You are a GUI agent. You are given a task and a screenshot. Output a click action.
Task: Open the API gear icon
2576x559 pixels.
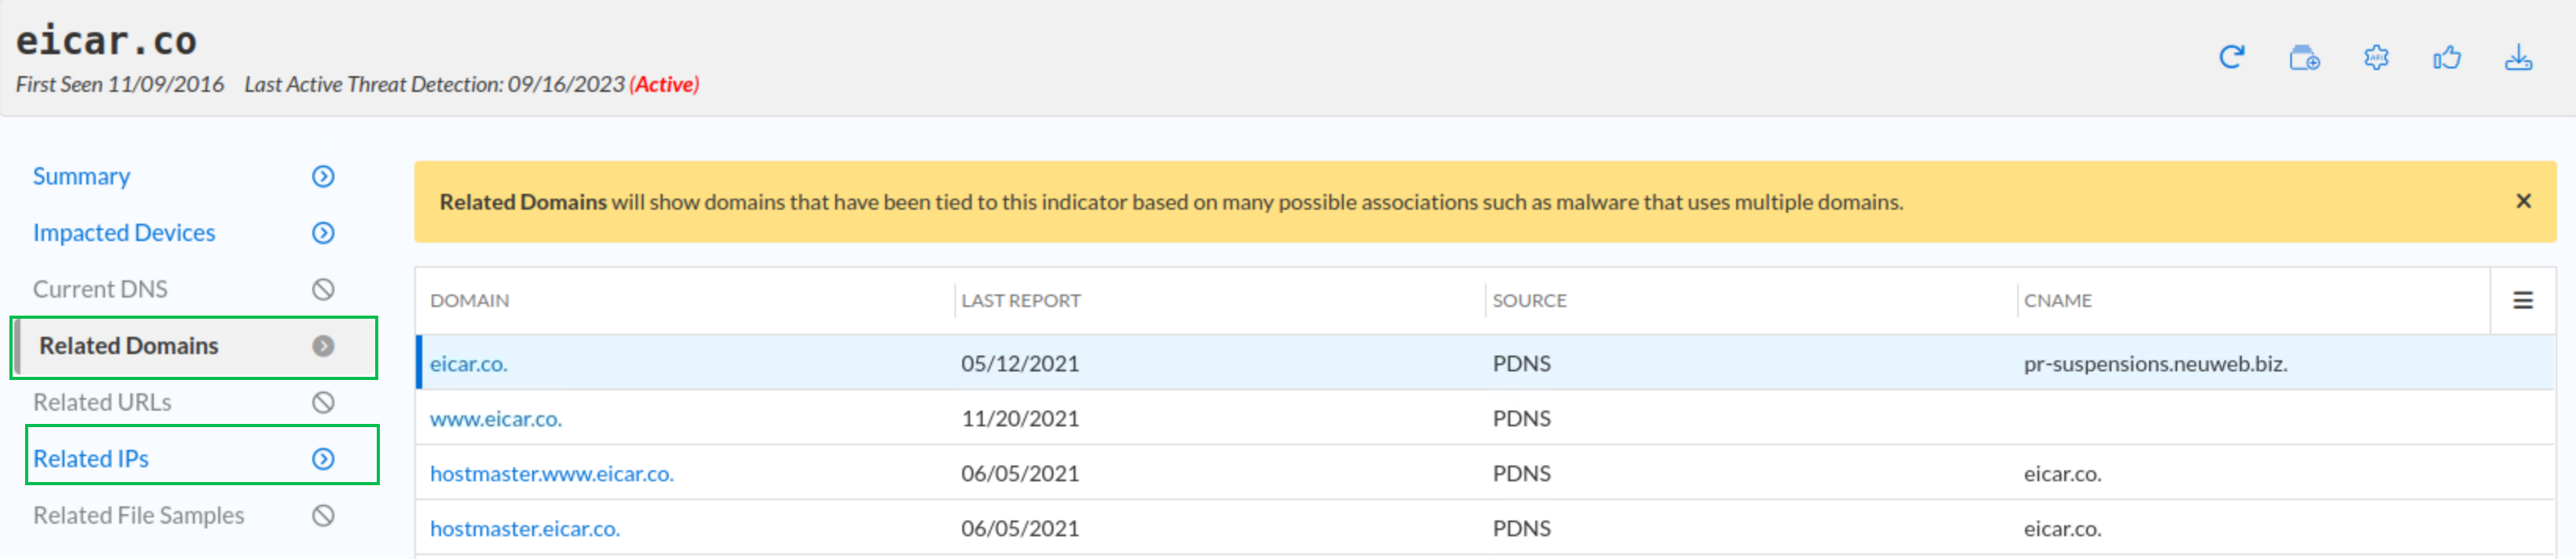click(x=2376, y=58)
